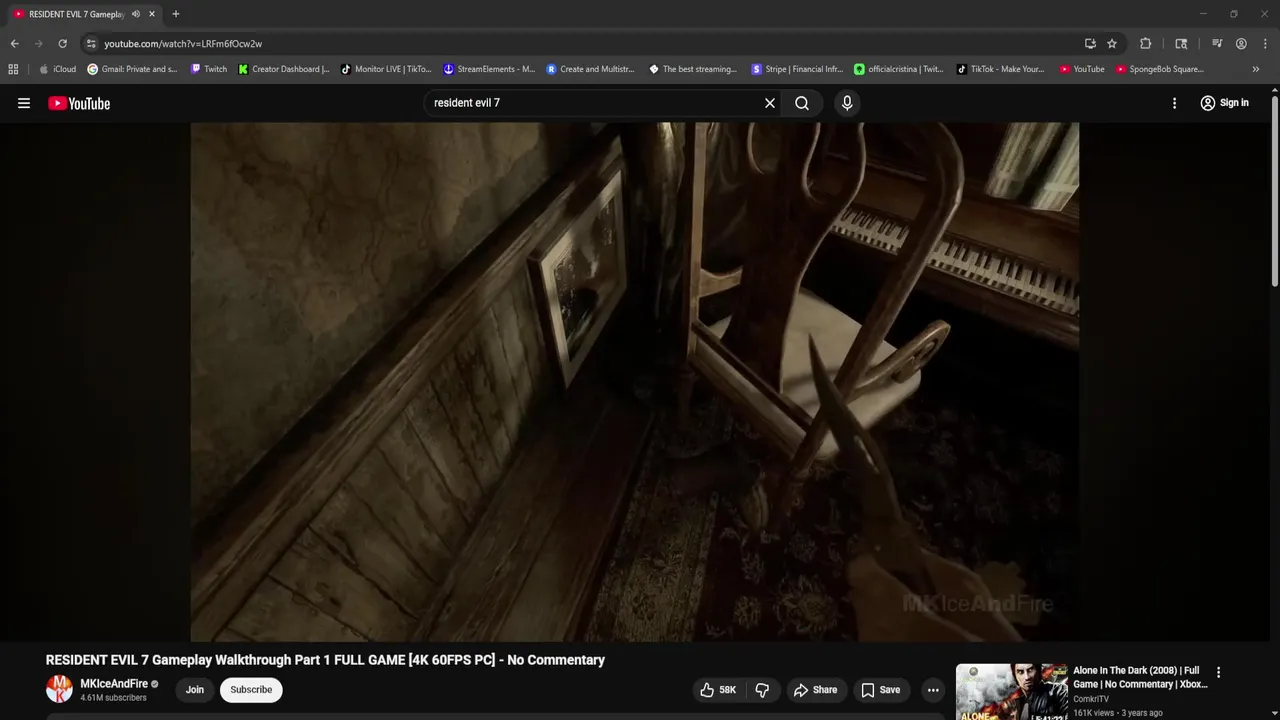
Task: Open the Extensions puzzle icon
Action: tap(1146, 44)
